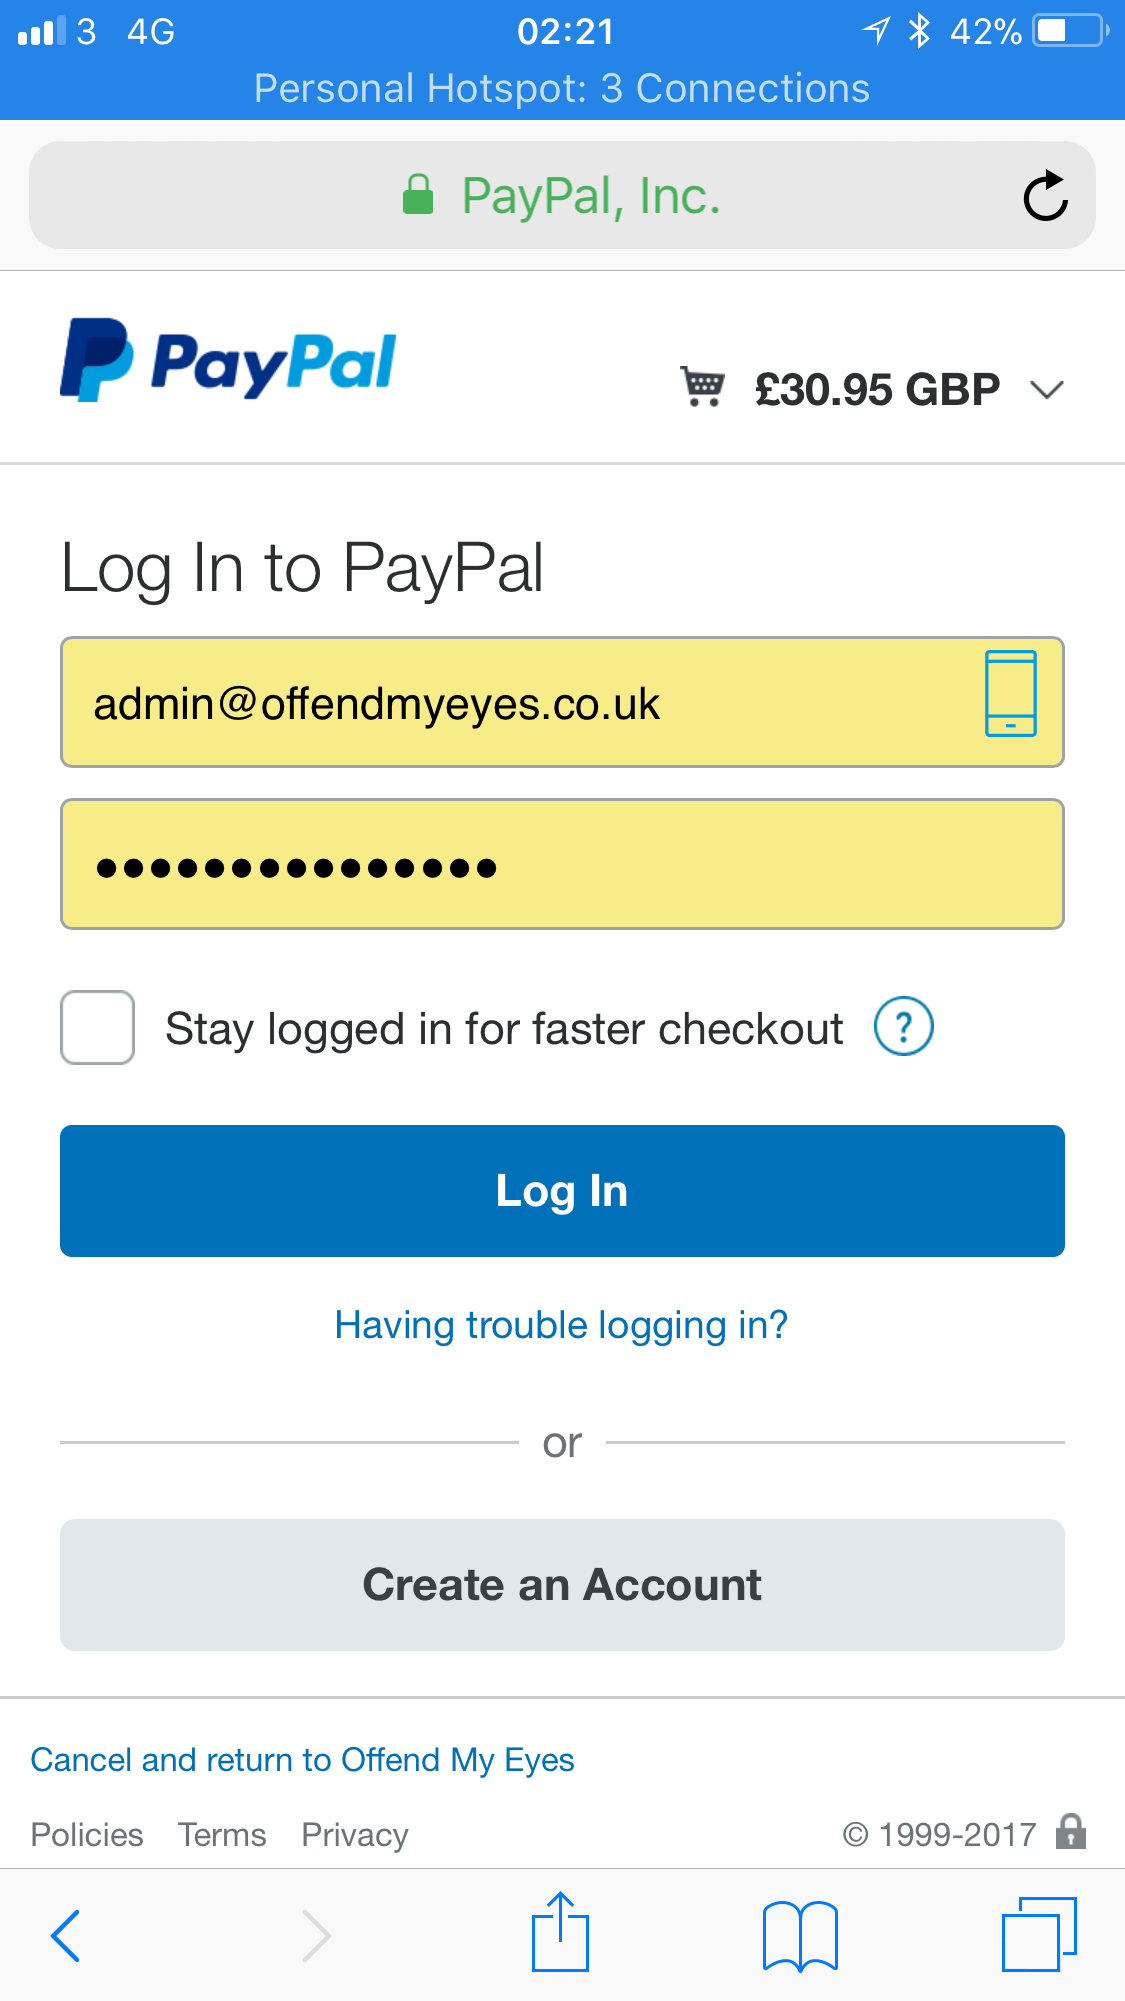
Task: Tick Stay logged in for faster checkout
Action: coord(97,1027)
